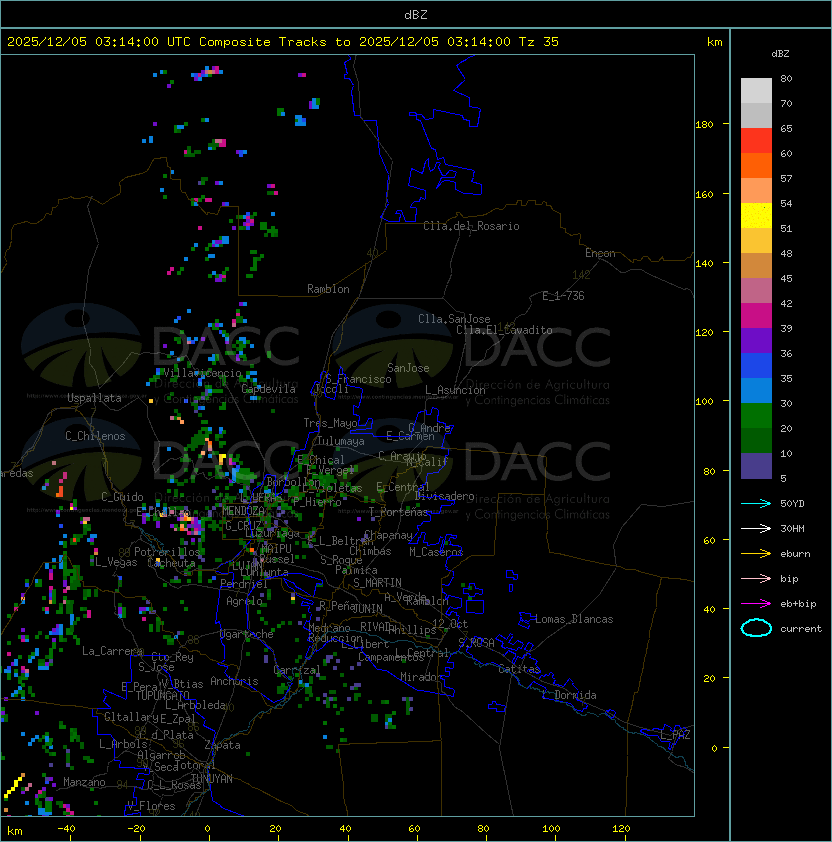The image size is (832, 842).
Task: Pick the dark orange 57-60 dBZ swatch
Action: (x=756, y=165)
